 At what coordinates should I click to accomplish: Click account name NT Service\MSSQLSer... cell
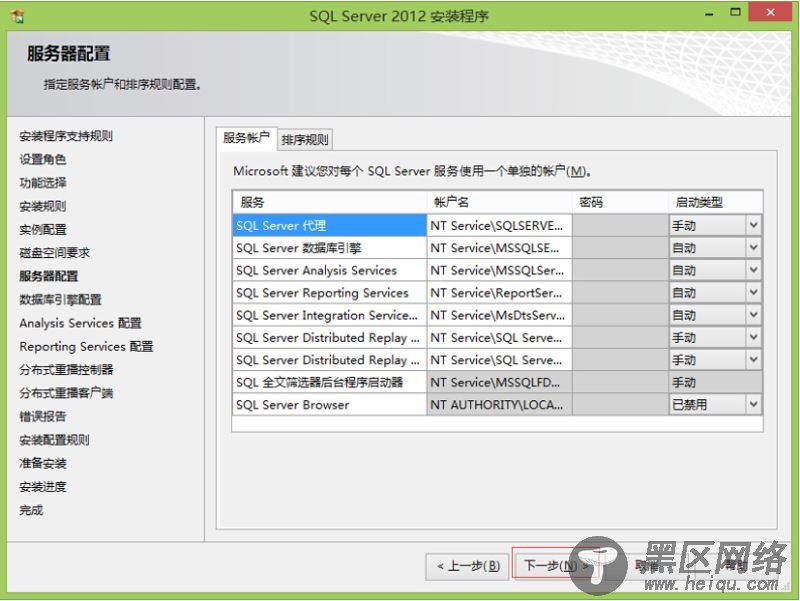499,270
